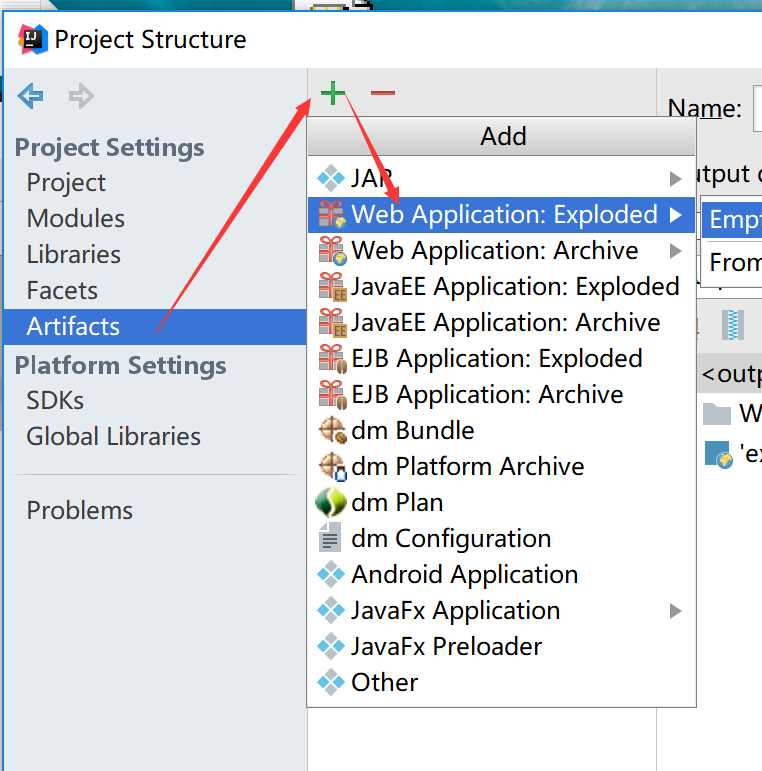This screenshot has height=771, width=762.
Task: Click the JavaEE Application: Exploded icon
Action: [x=332, y=287]
